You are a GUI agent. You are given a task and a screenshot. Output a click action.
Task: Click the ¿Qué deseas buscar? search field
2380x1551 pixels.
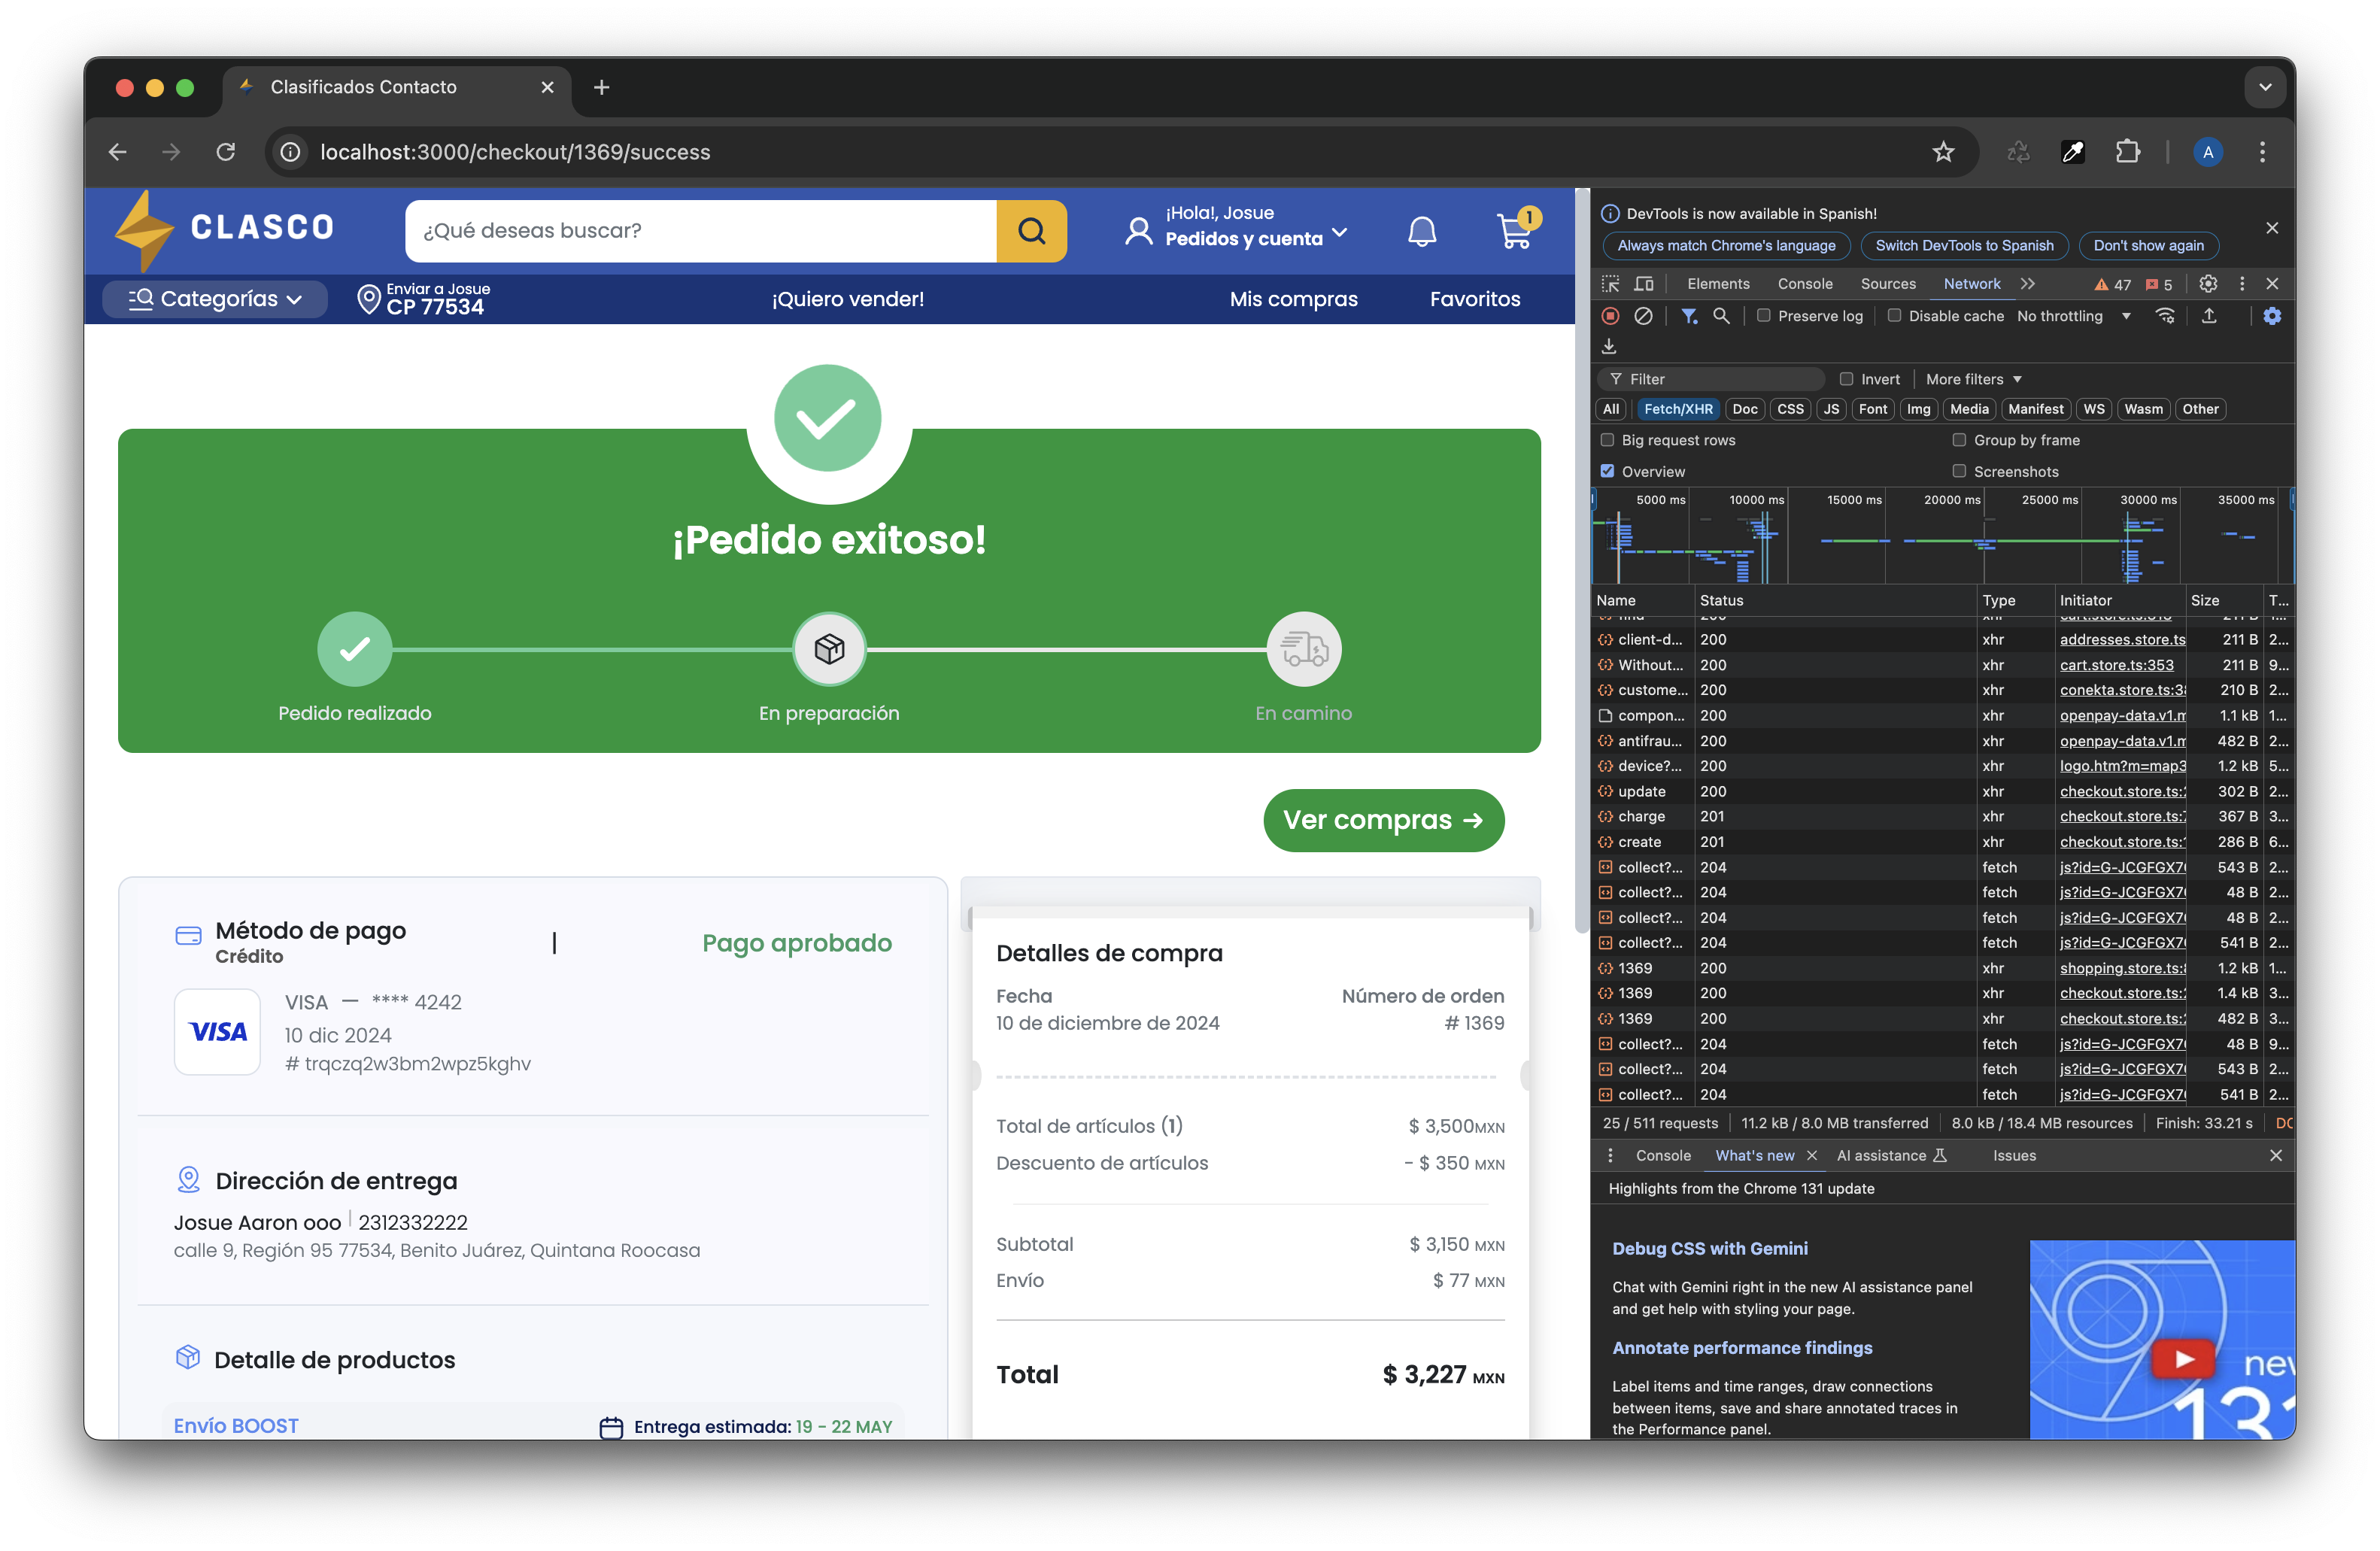pos(700,231)
